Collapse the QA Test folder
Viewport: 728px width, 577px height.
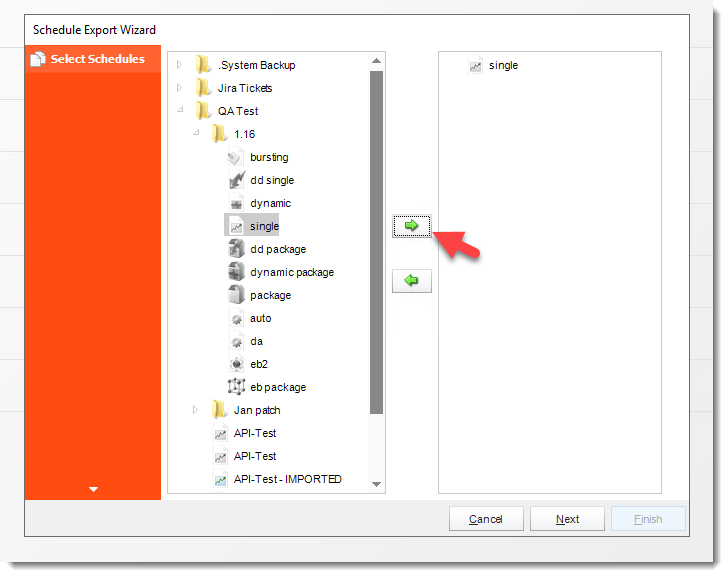180,110
